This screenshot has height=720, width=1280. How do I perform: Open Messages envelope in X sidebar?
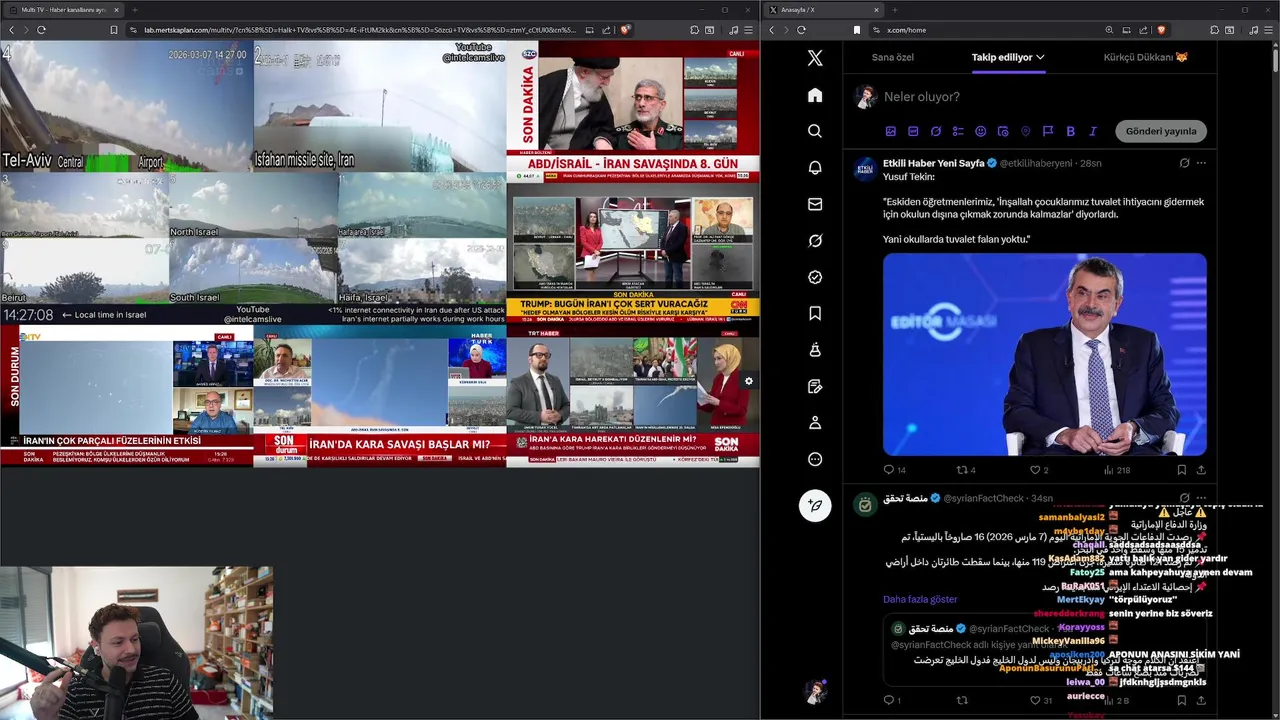[x=815, y=204]
